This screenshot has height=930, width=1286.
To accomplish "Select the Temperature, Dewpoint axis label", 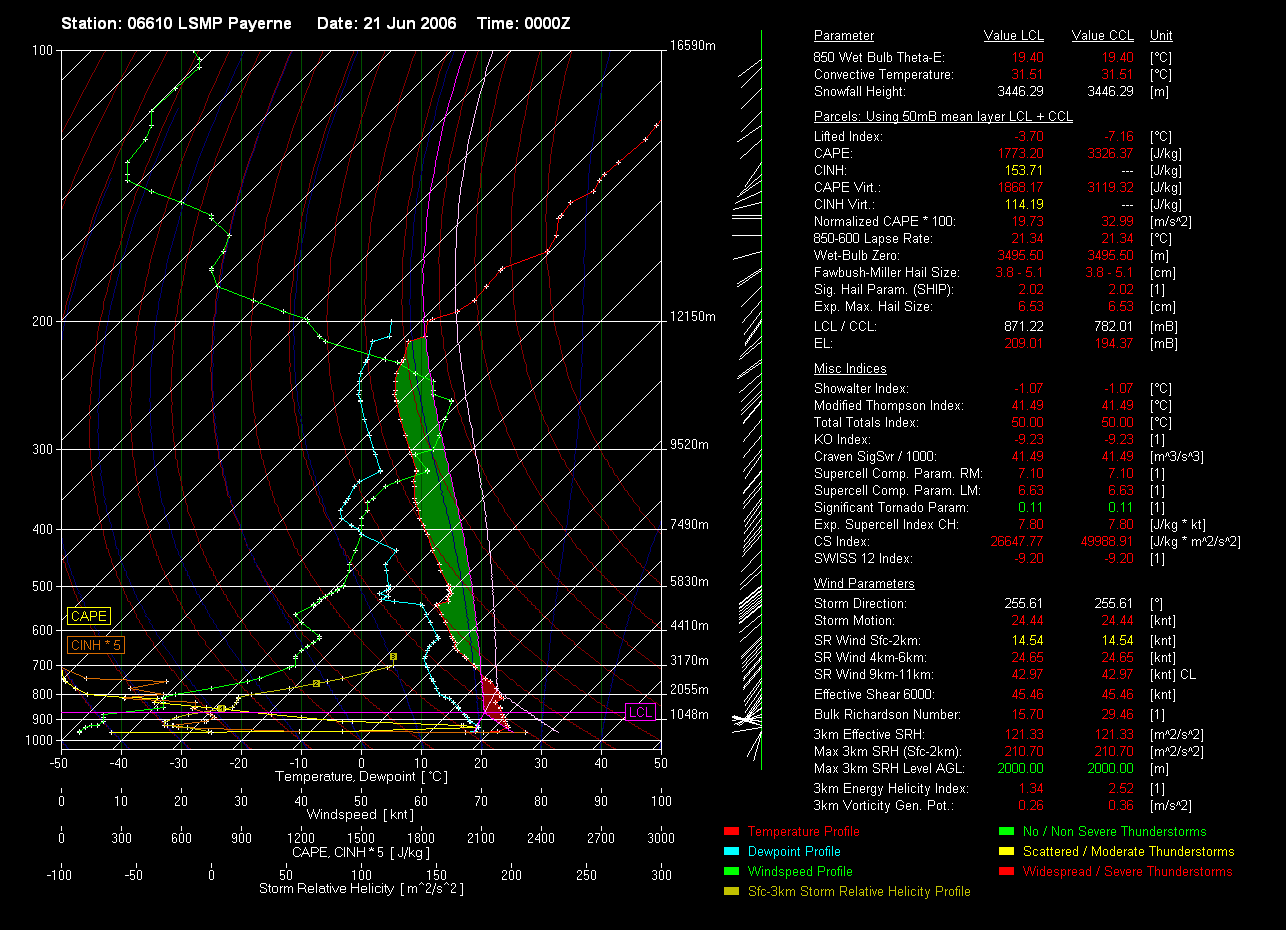I will pyautogui.click(x=360, y=776).
